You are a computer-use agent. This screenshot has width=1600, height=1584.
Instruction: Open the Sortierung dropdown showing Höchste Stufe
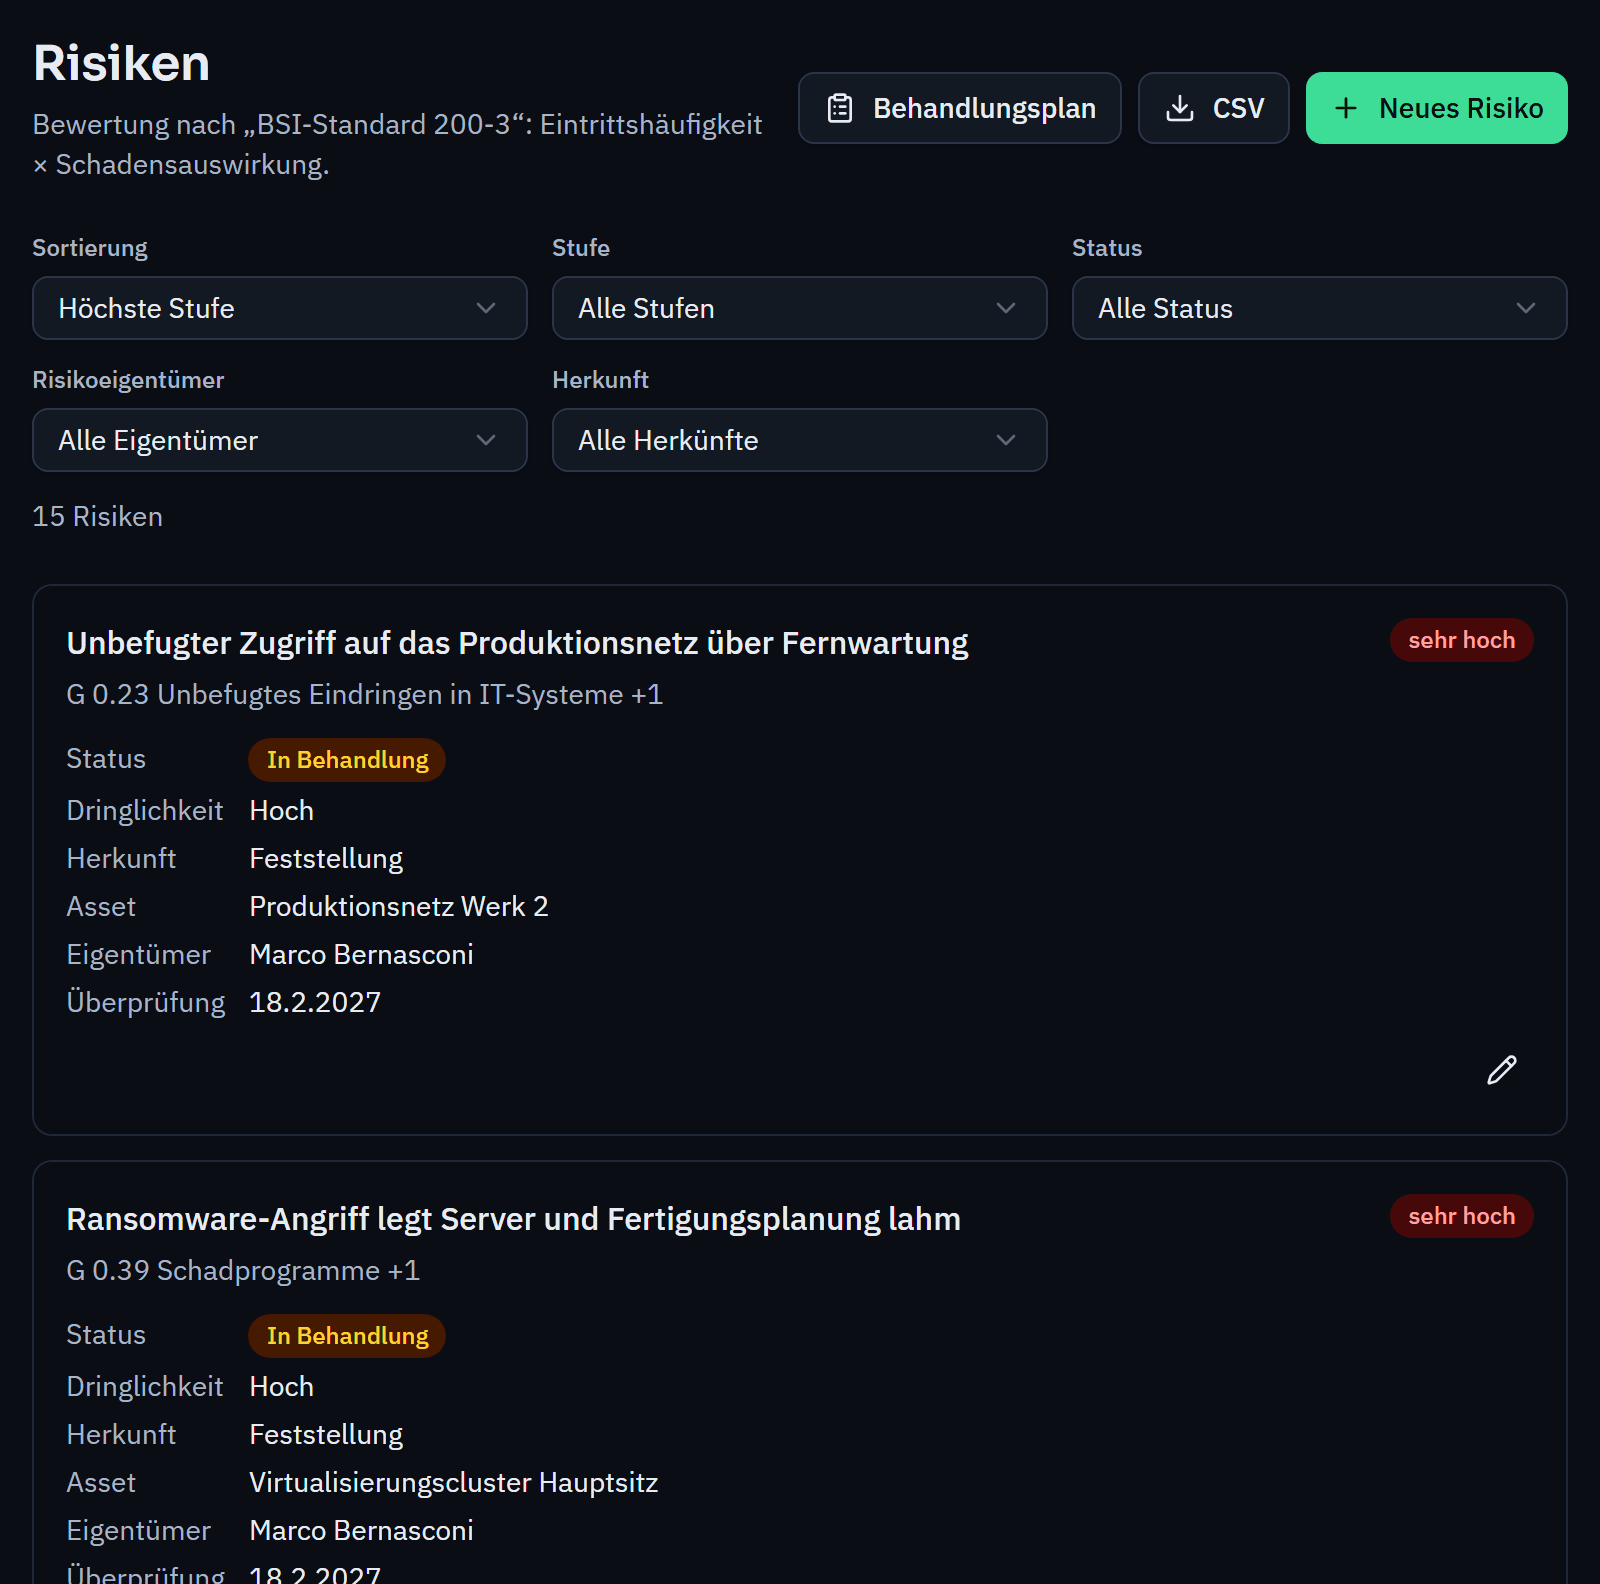coord(280,308)
